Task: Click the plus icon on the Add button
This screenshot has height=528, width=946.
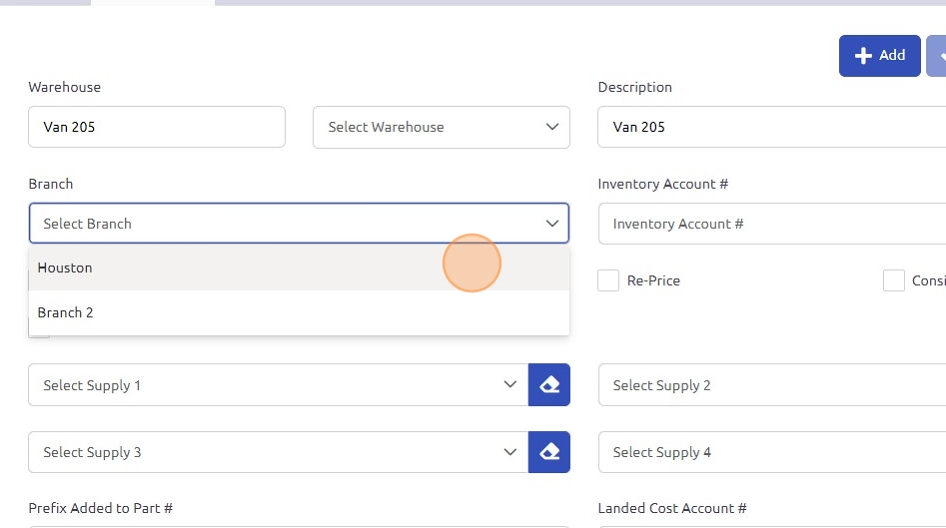Action: [x=864, y=56]
